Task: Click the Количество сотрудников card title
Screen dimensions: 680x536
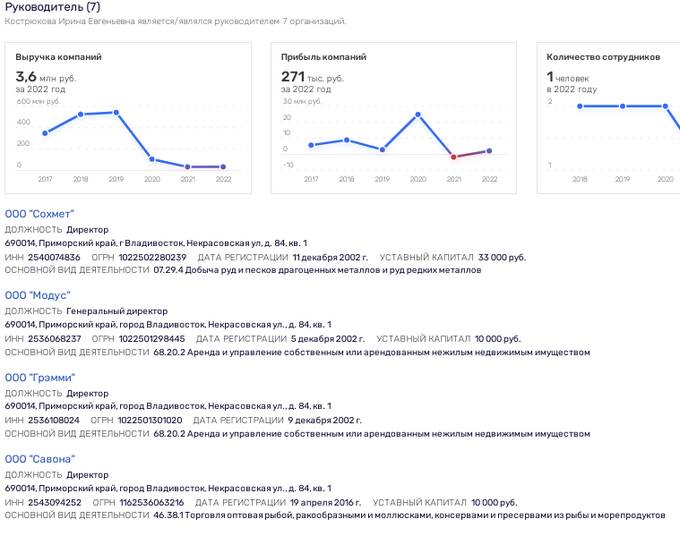Action: click(x=603, y=57)
